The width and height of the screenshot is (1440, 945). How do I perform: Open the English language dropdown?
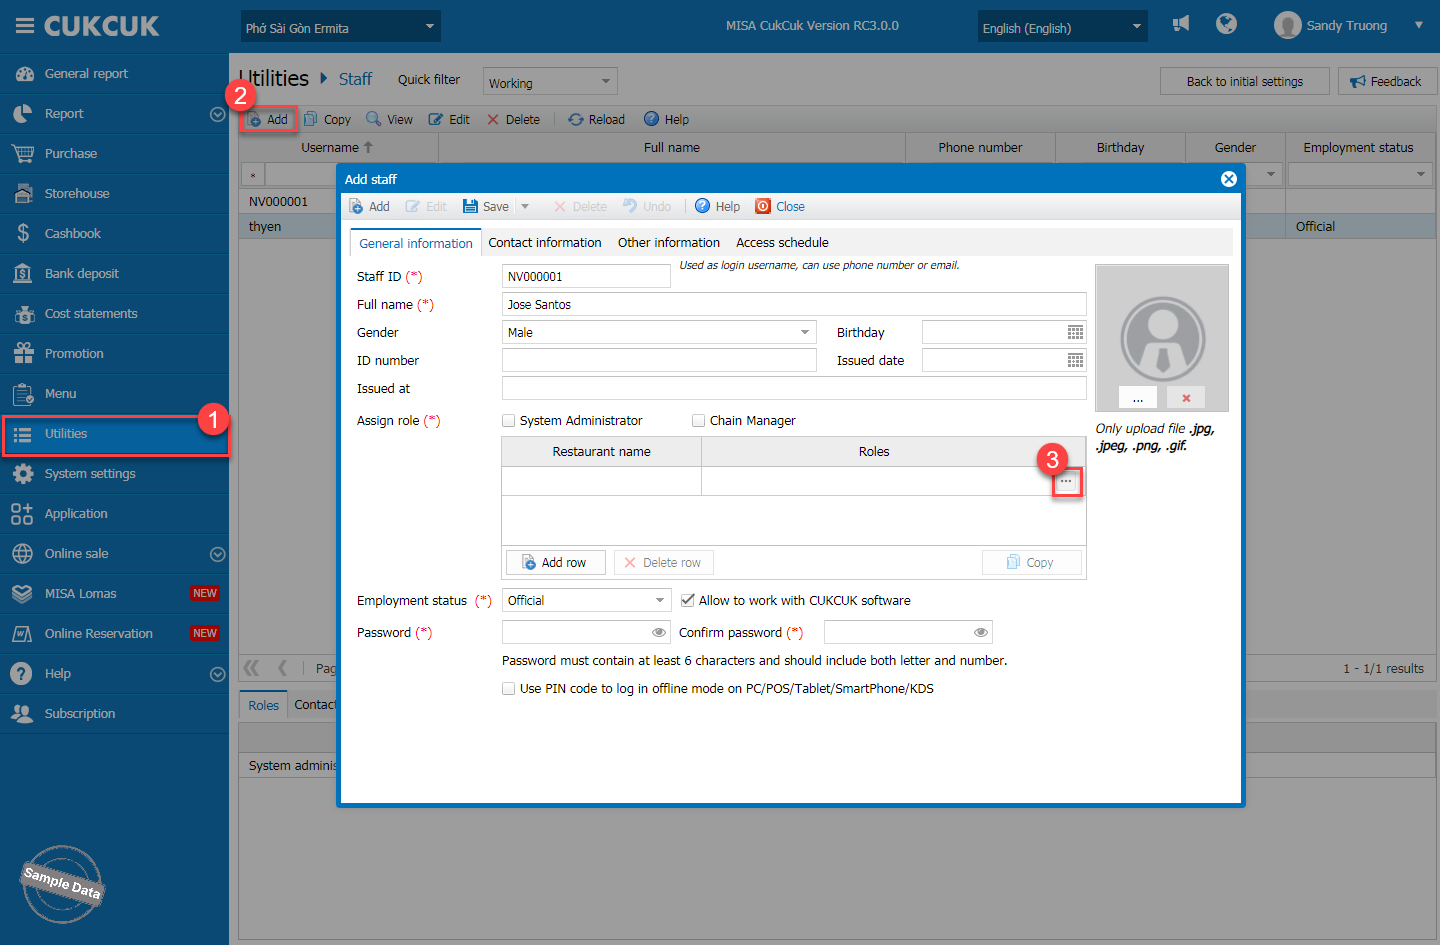point(1062,27)
